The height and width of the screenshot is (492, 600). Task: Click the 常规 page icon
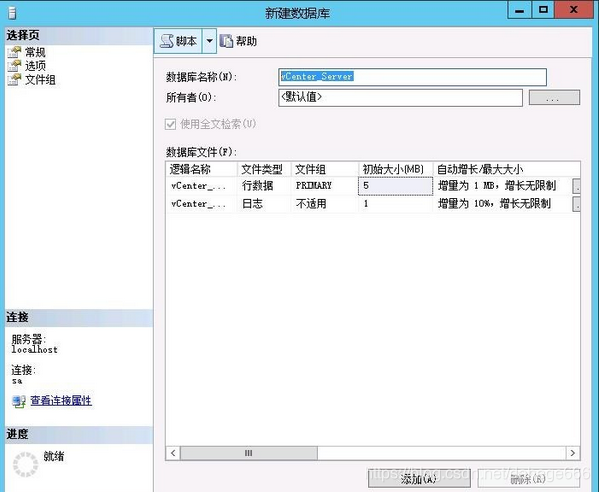(x=15, y=52)
